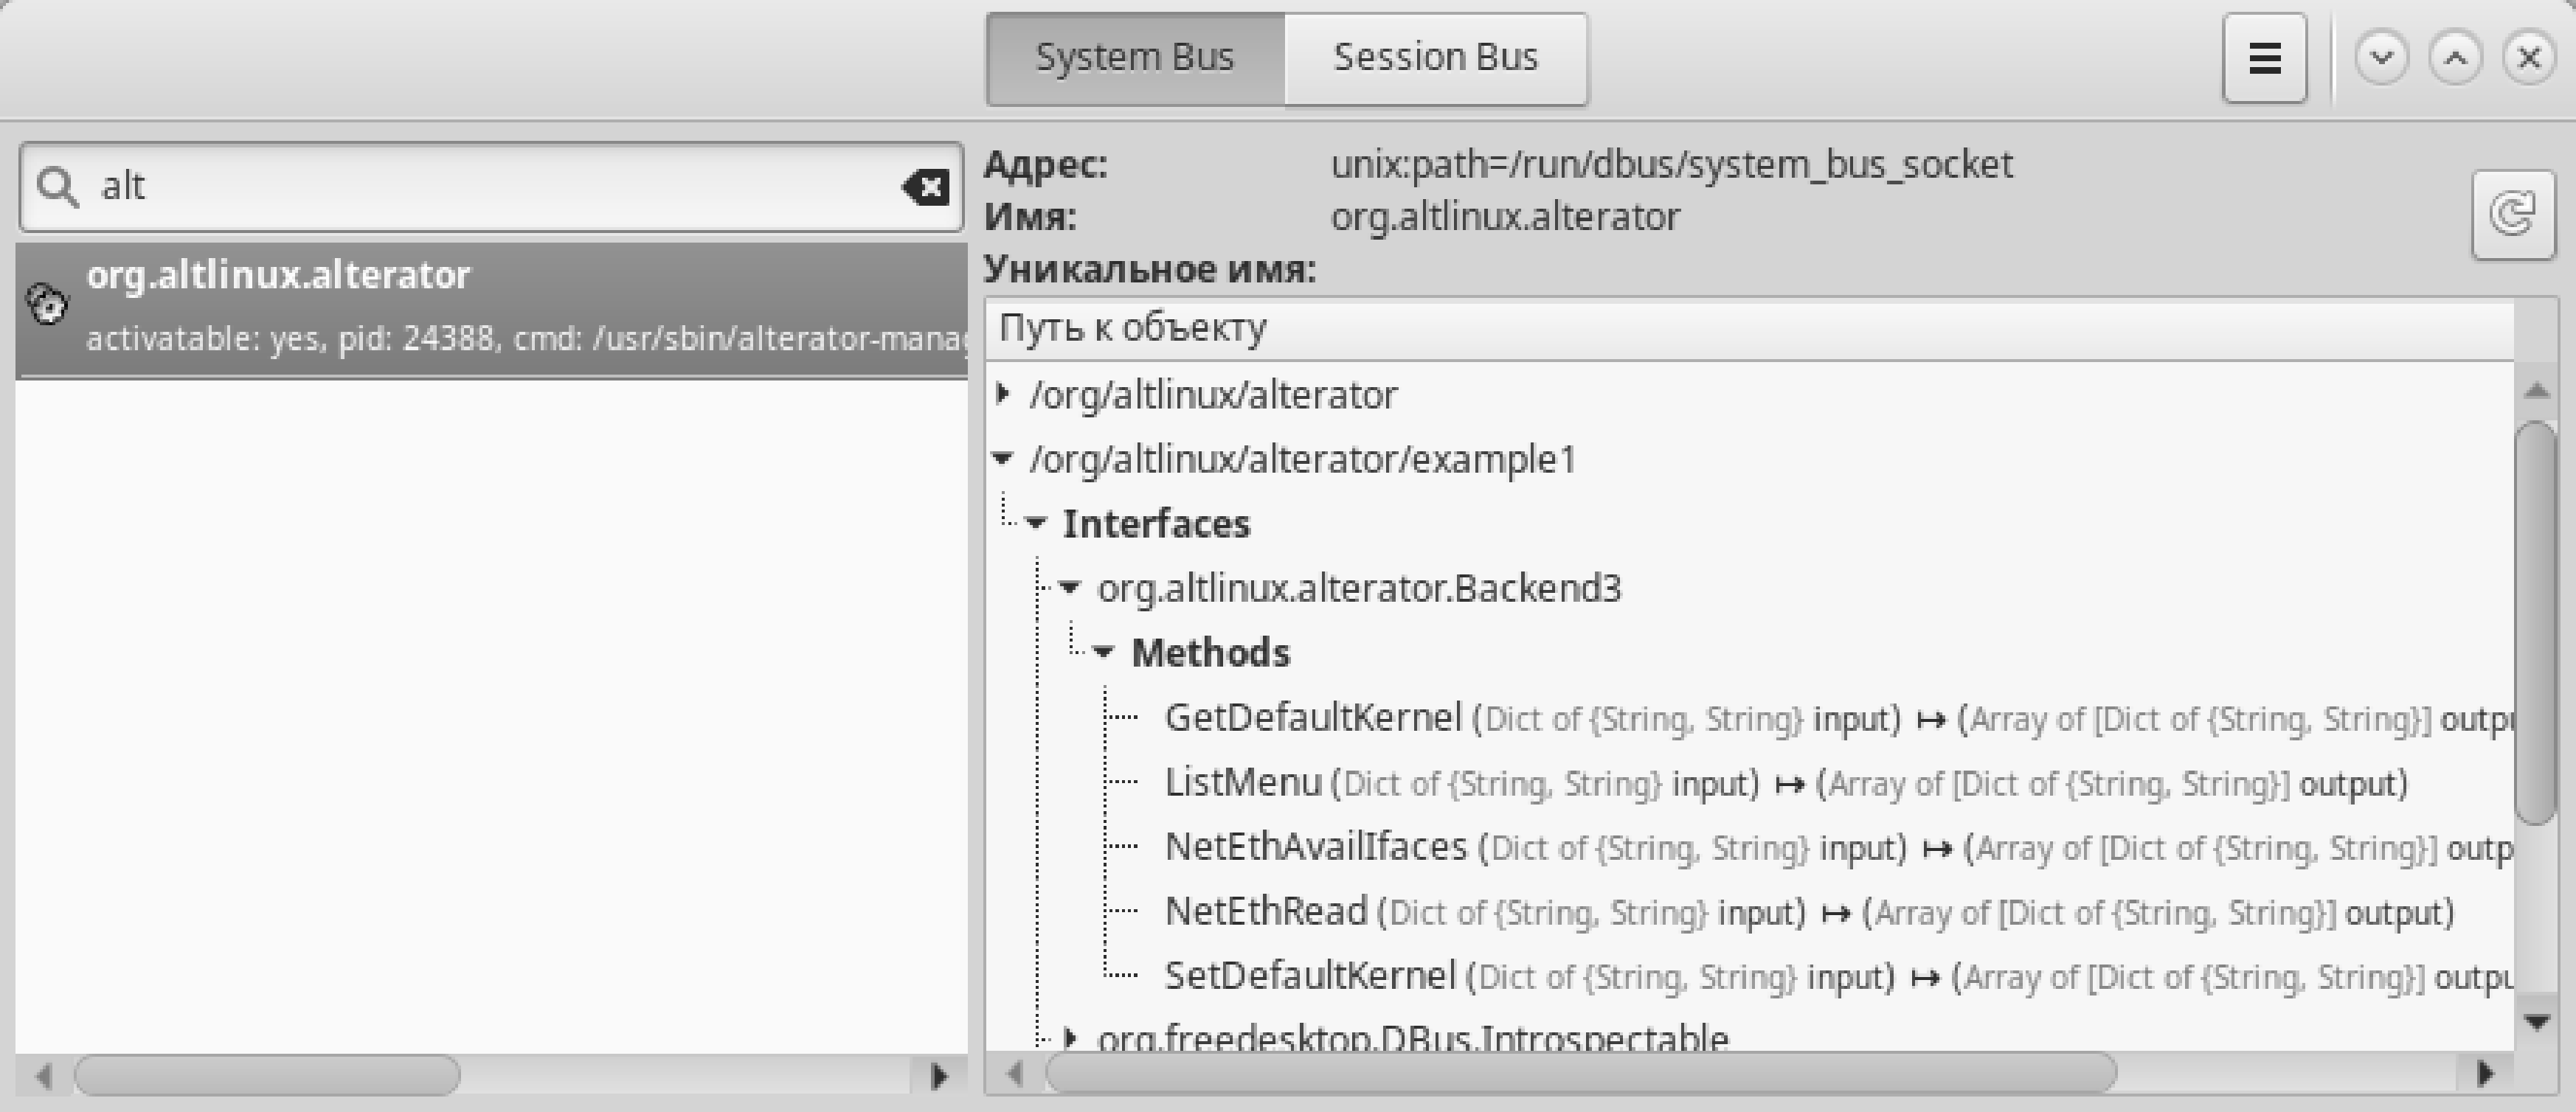Switch to the Session Bus
The width and height of the screenshot is (2576, 1112).
click(x=1435, y=58)
